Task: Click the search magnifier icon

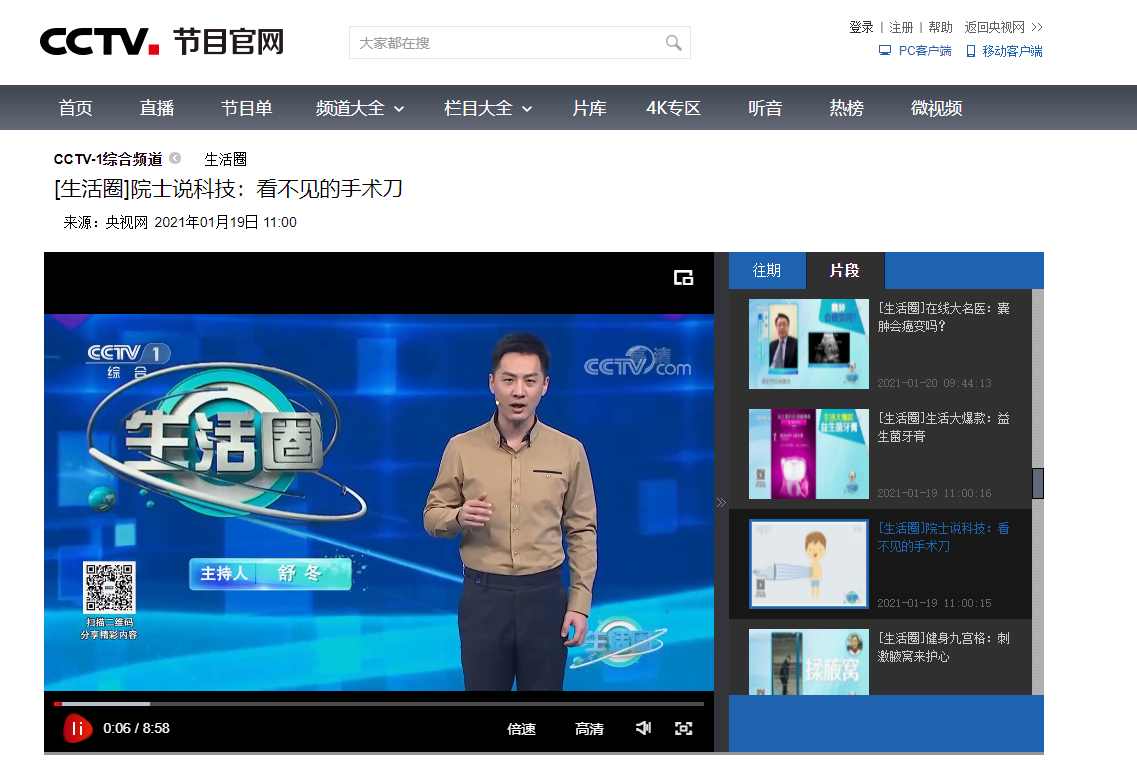Action: click(673, 43)
